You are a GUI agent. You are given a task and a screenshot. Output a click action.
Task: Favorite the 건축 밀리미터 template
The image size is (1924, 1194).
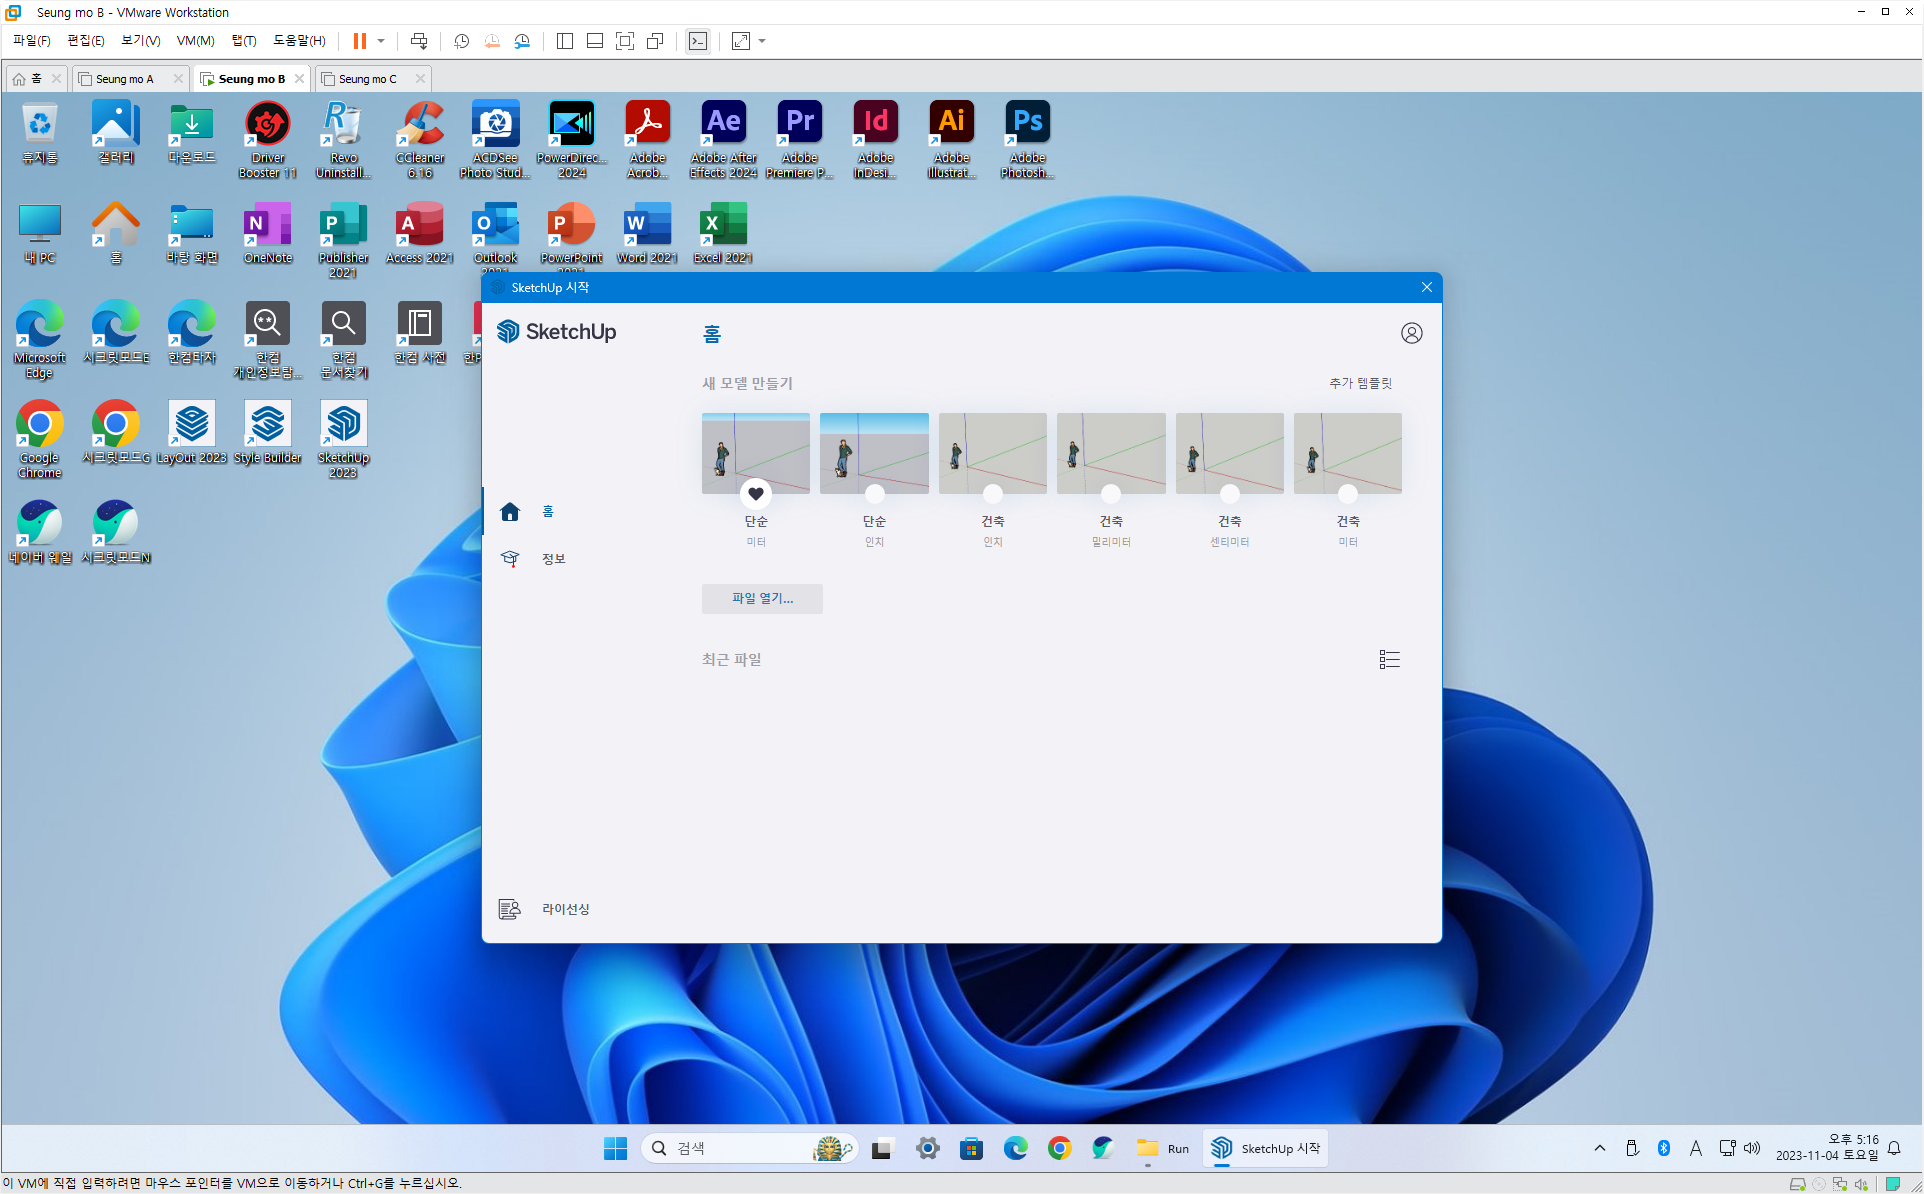(x=1111, y=493)
